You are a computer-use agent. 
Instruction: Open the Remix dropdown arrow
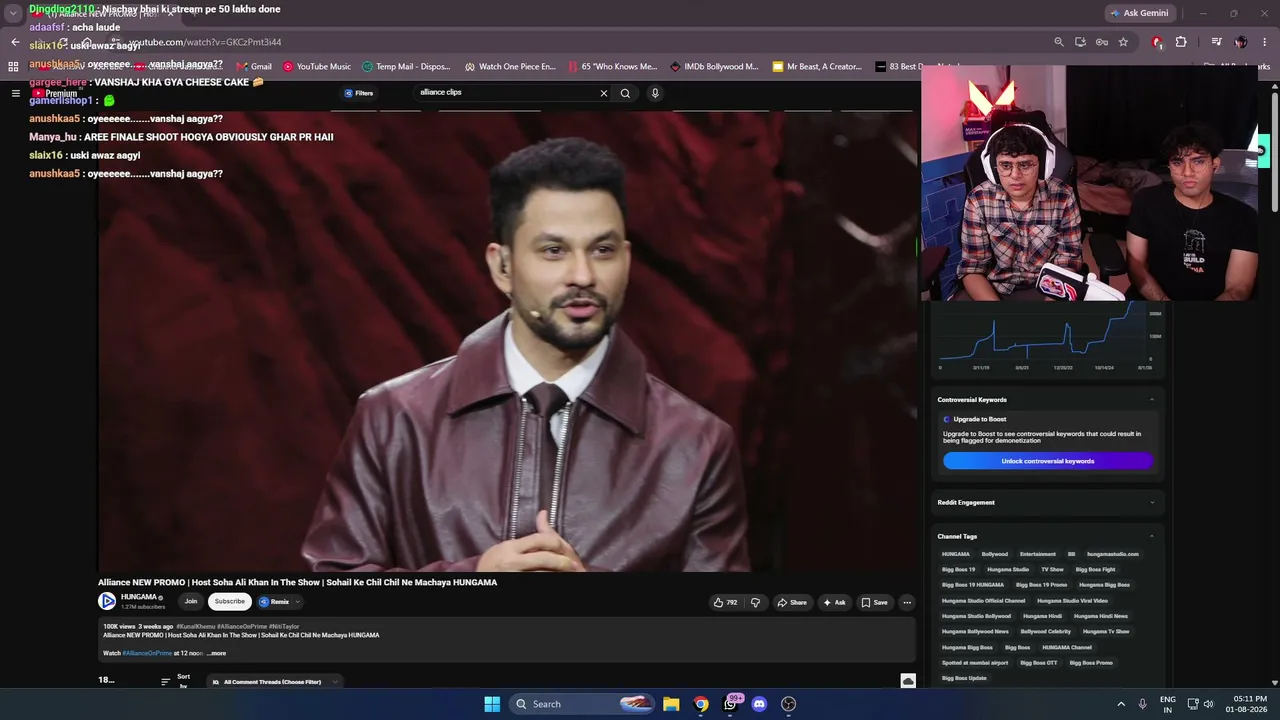[297, 601]
